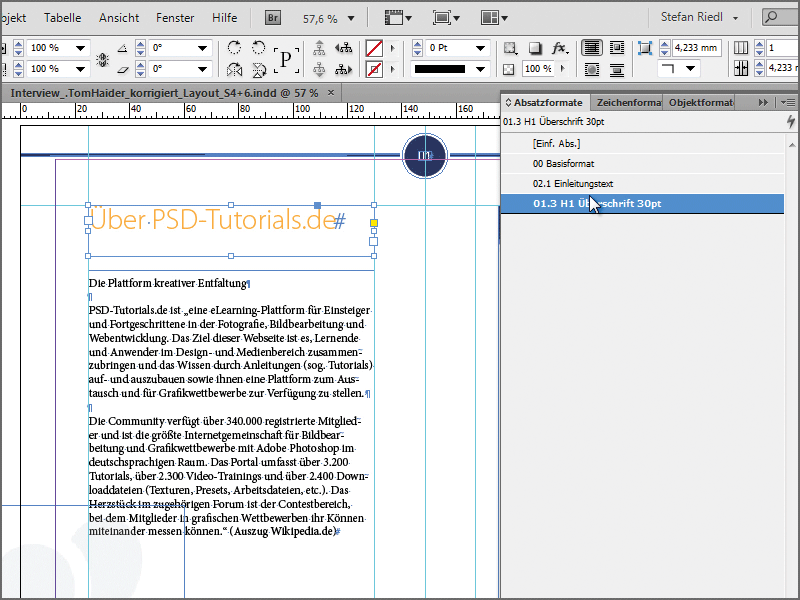Toggle the fill swatch with red slash
Image resolution: width=800 pixels, height=600 pixels.
click(374, 48)
